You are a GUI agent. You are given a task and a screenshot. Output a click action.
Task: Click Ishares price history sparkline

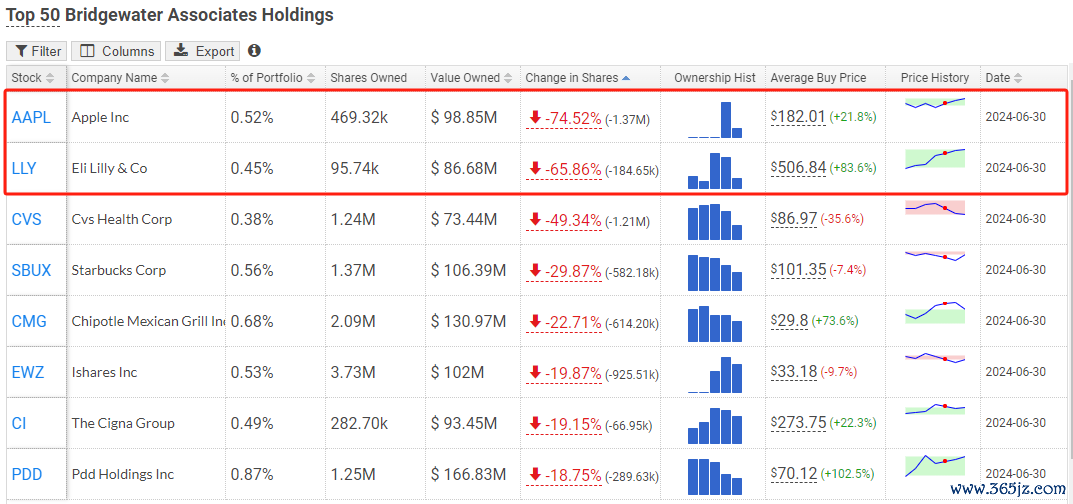tap(935, 358)
